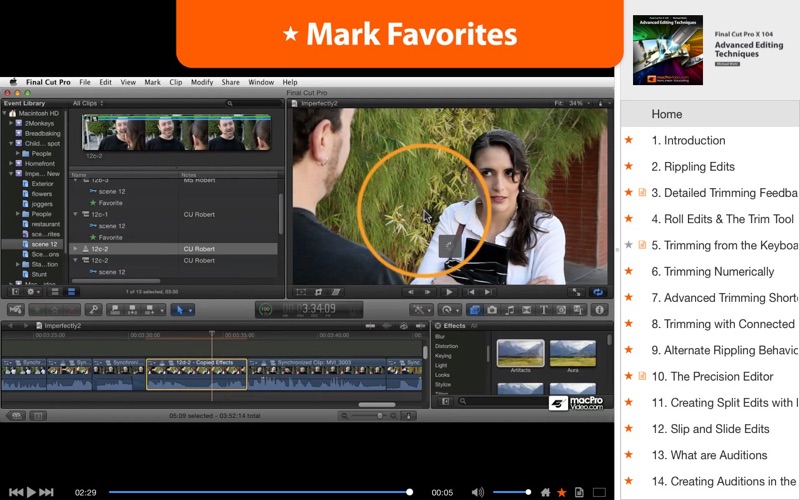
Task: Expand the Homefront event
Action: coord(11,163)
